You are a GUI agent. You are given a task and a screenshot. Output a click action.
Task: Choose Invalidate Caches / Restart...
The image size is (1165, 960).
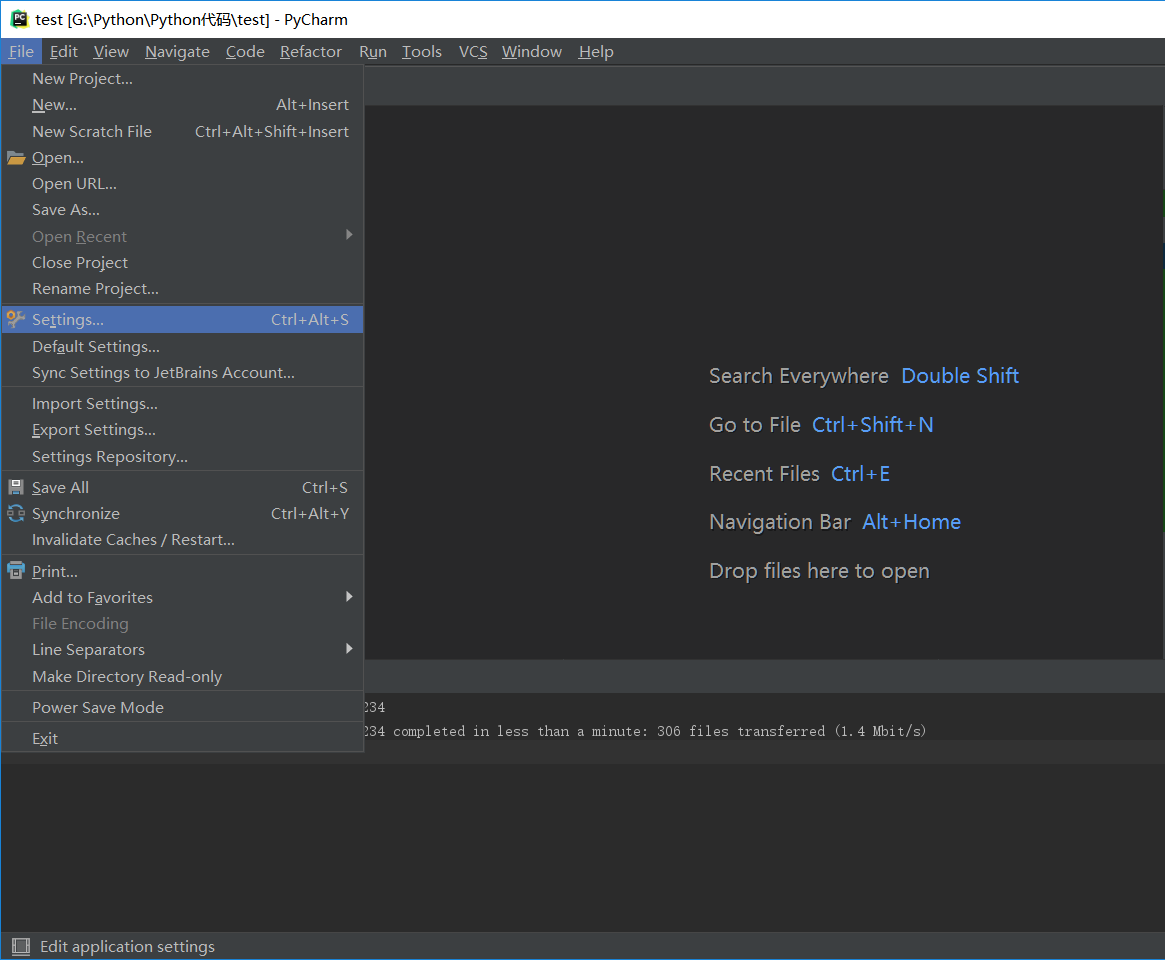click(183, 539)
